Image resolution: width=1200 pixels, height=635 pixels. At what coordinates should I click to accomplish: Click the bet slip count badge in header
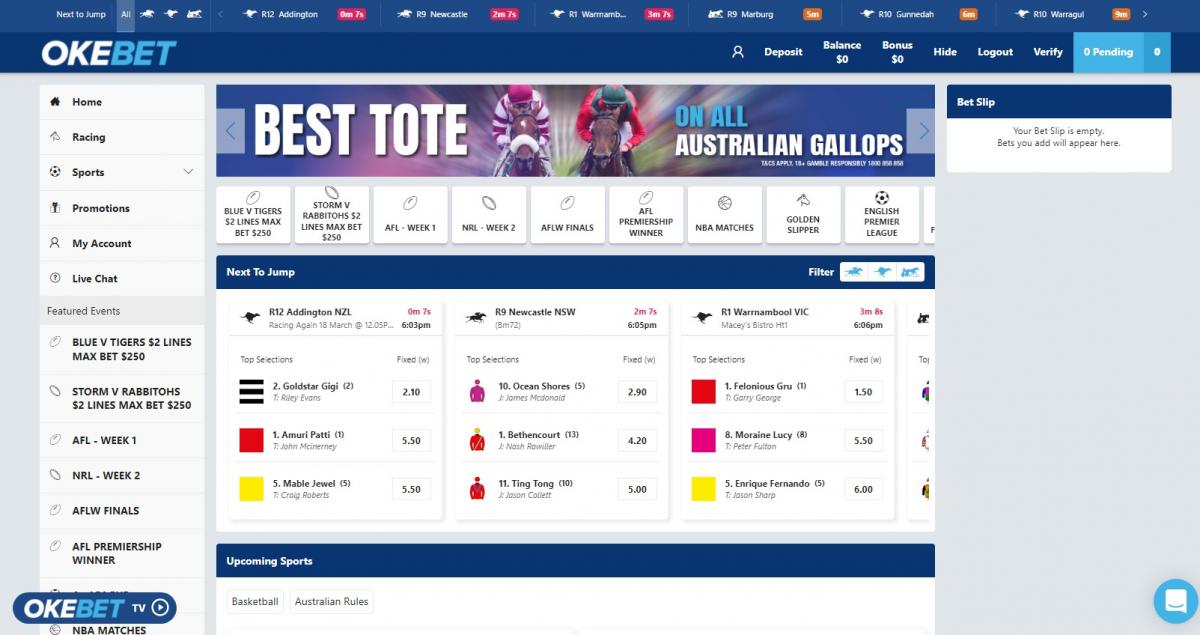[x=1157, y=52]
